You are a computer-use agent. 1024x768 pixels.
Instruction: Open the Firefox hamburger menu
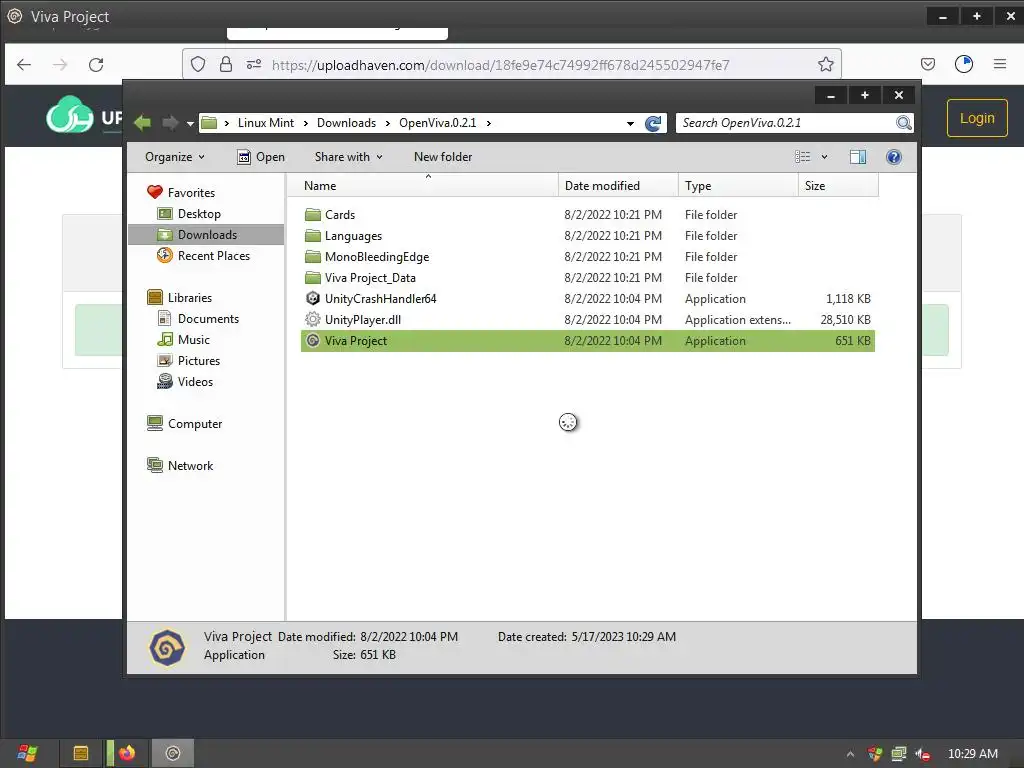click(999, 64)
